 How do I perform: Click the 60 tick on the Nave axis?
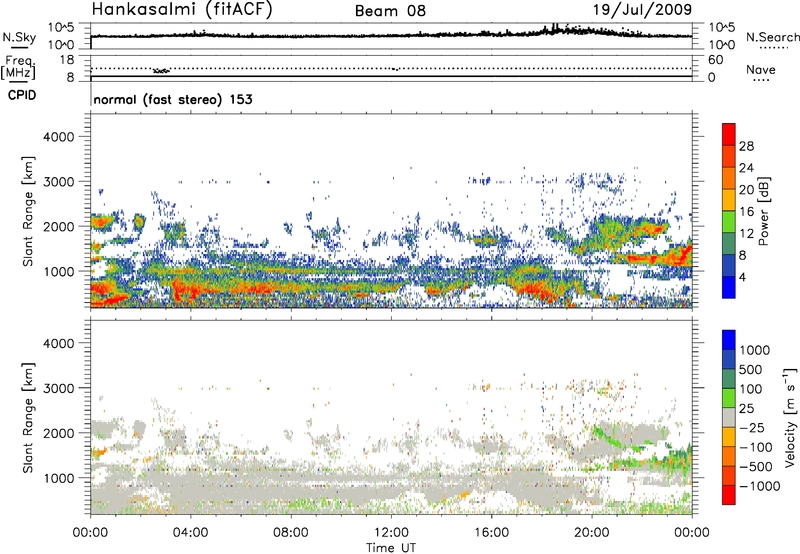pyautogui.click(x=716, y=59)
